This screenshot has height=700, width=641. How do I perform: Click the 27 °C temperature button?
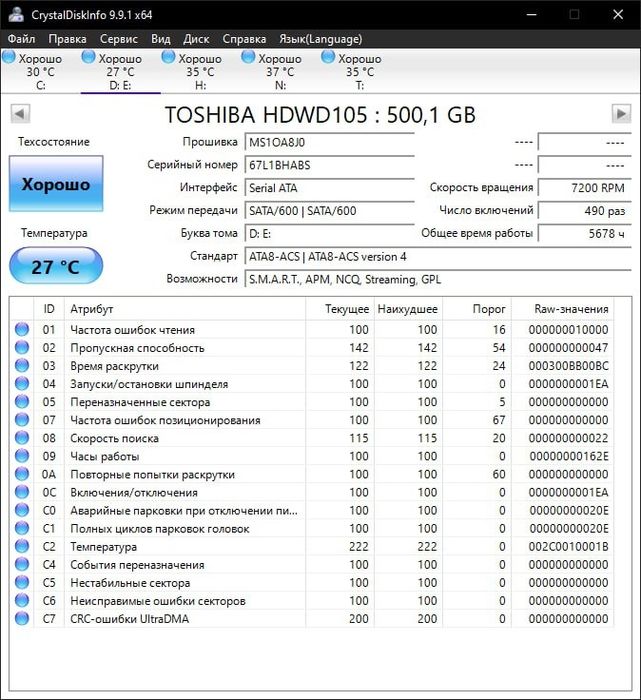tap(56, 266)
